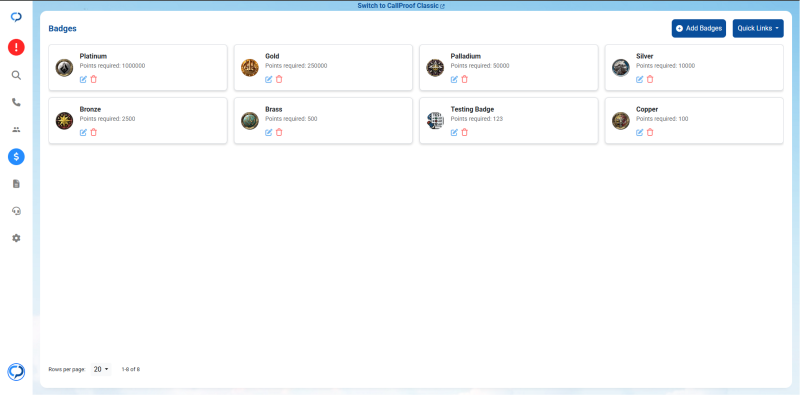800x395 pixels.
Task: Click the Platinum badge title
Action: [93, 56]
